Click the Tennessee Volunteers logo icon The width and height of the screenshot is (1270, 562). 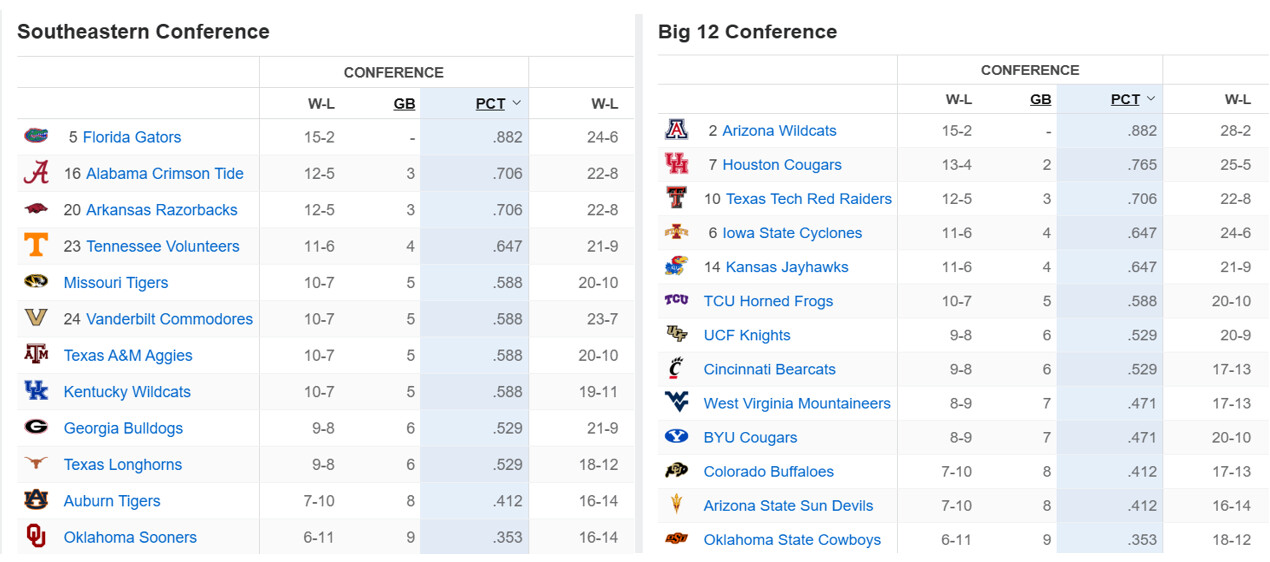coord(36,246)
